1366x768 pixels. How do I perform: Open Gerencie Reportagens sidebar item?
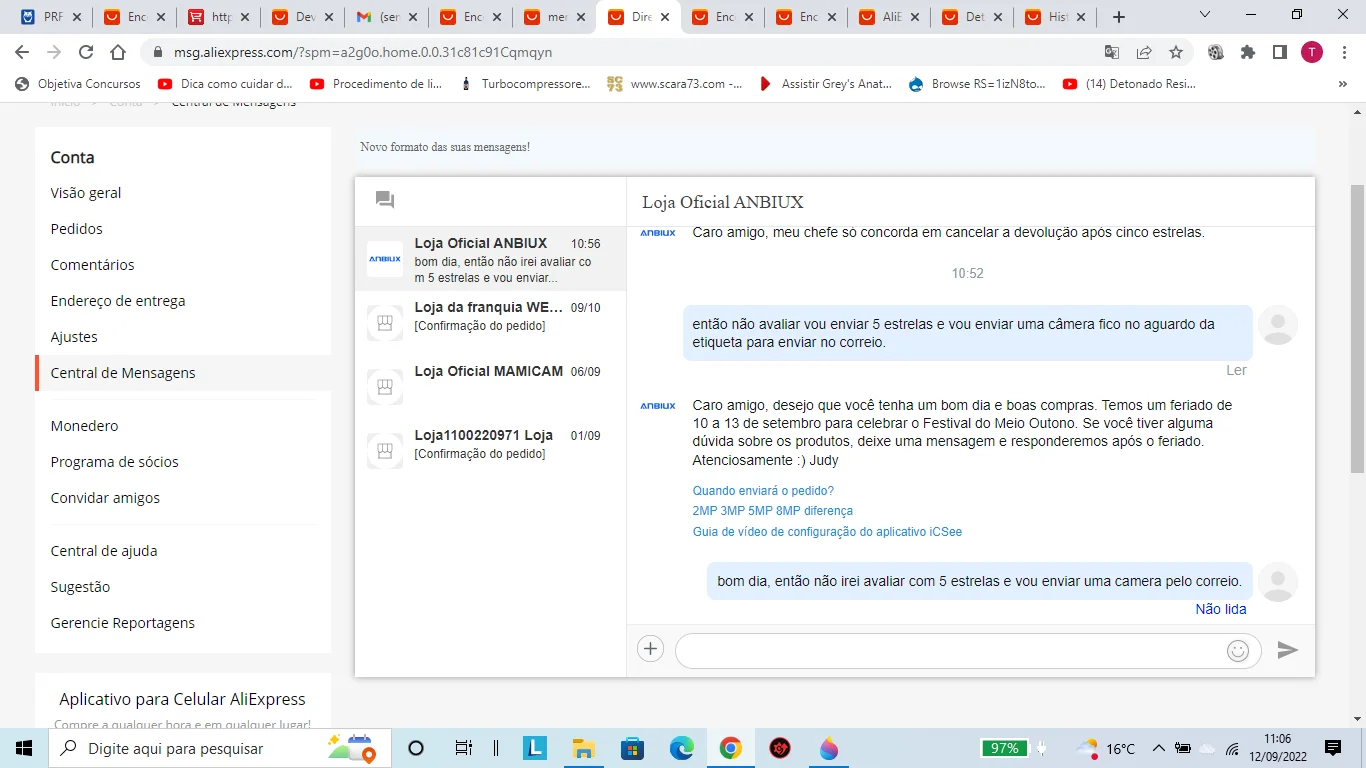(123, 623)
